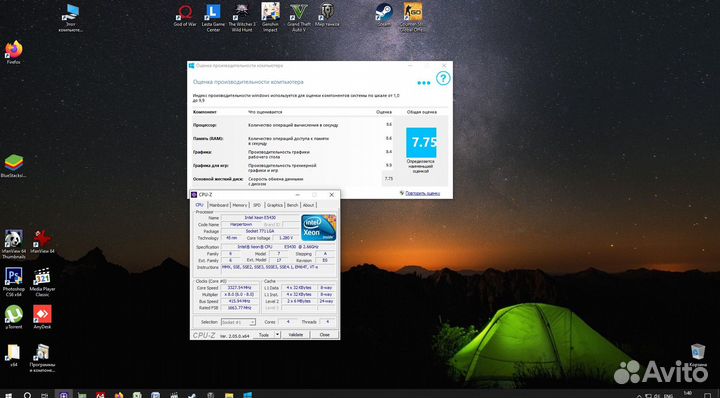Click the help question mark in performance window

pos(443,78)
